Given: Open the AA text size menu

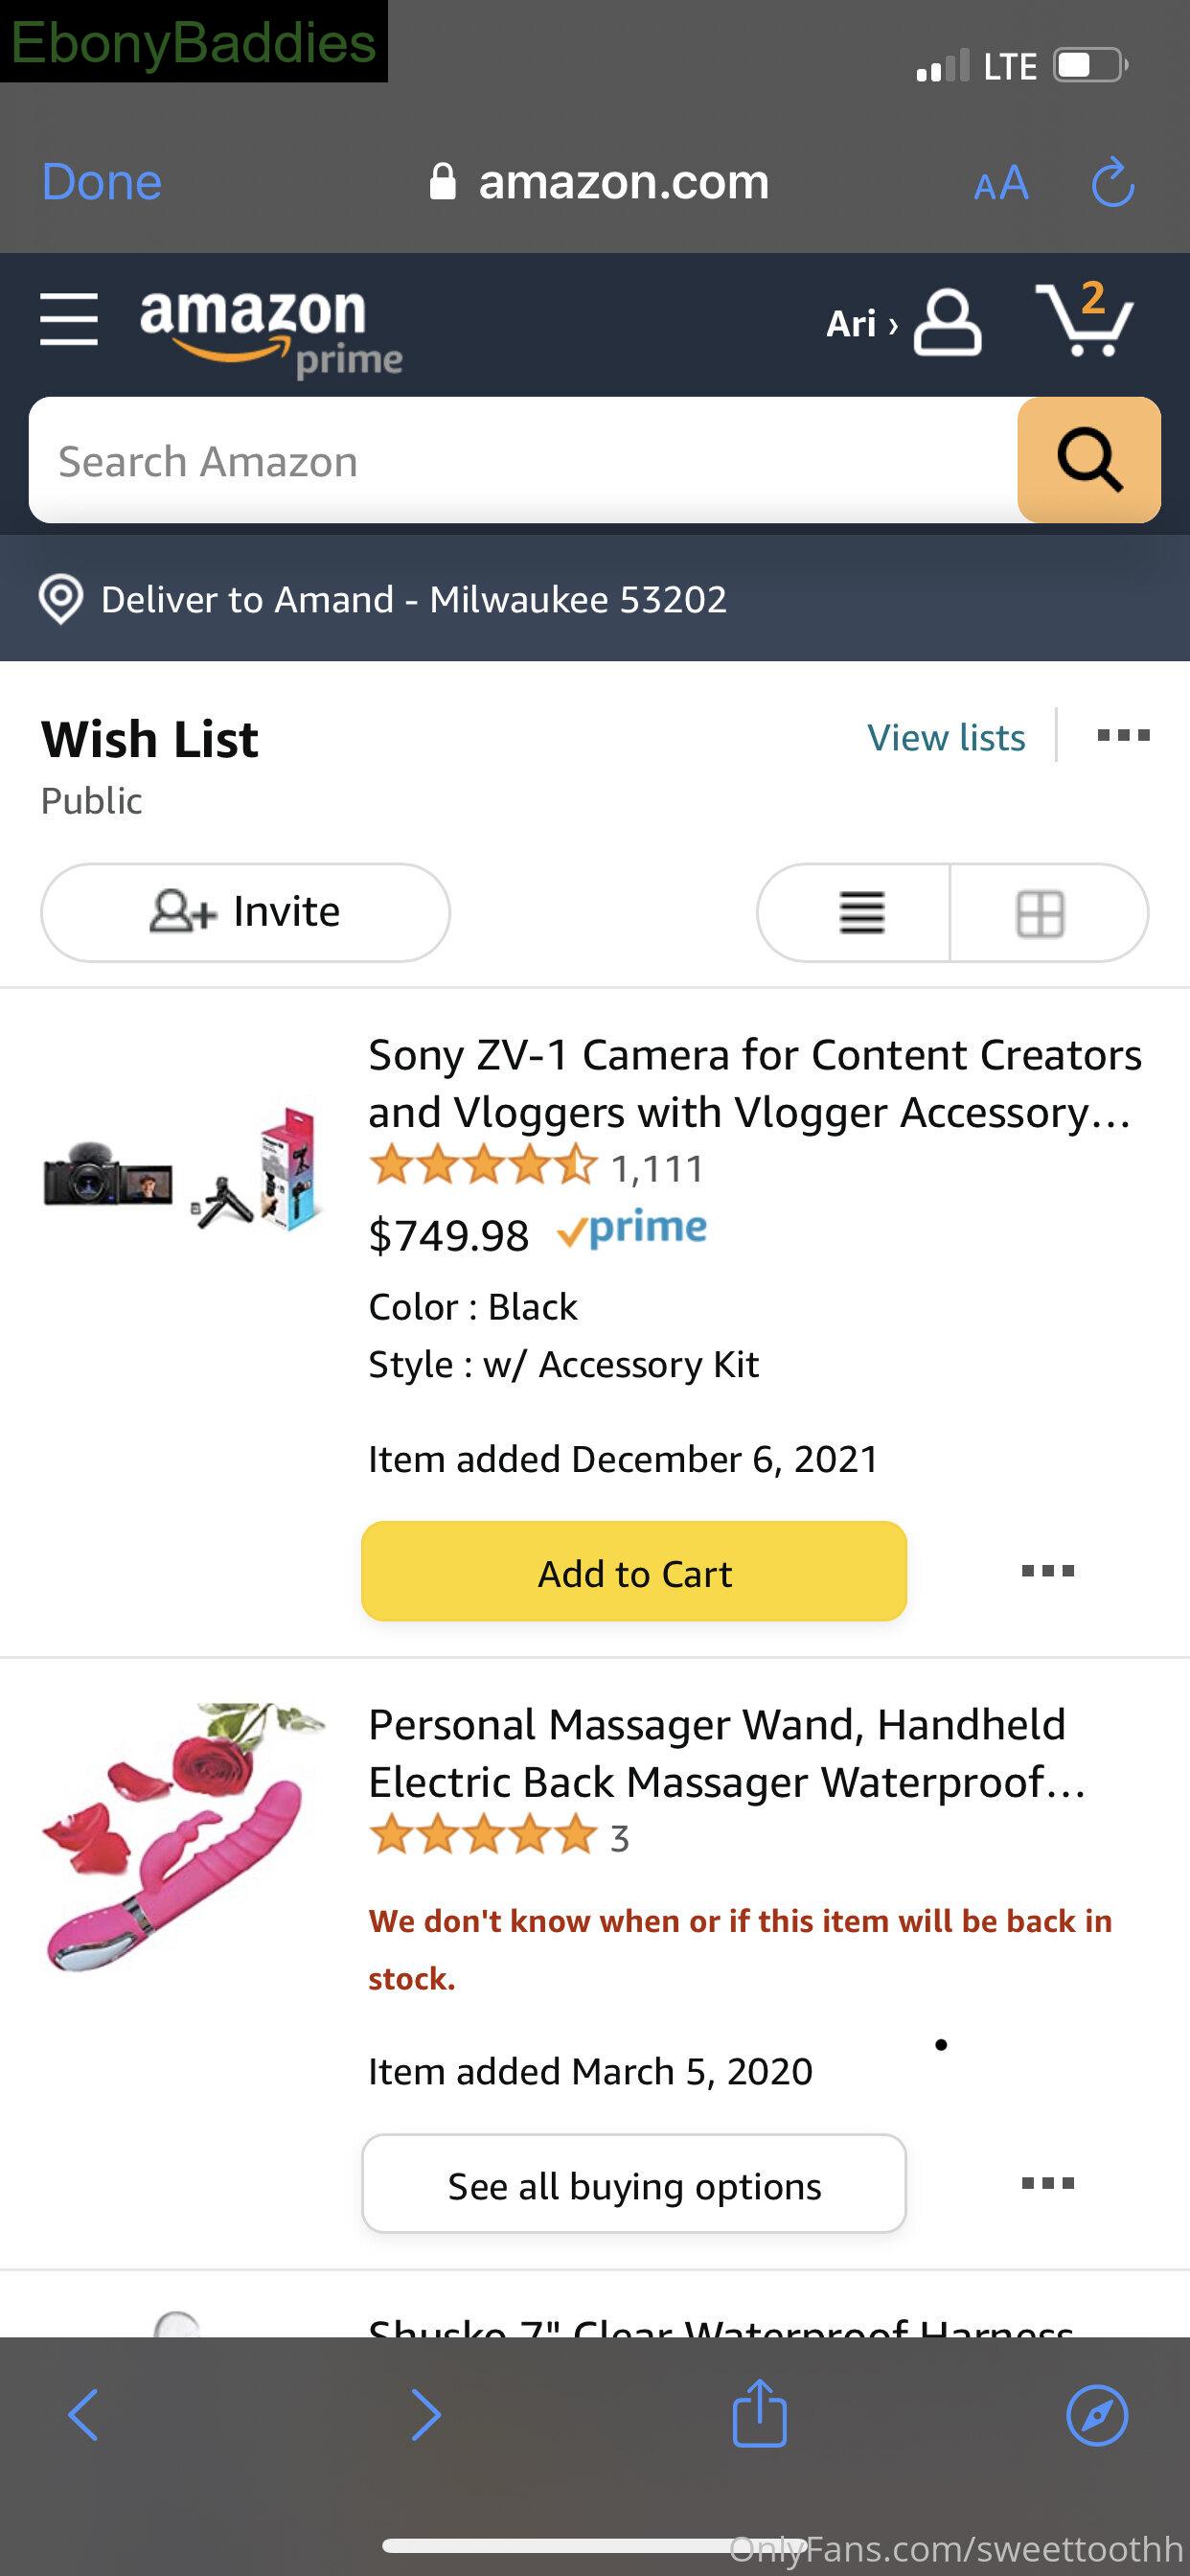Looking at the screenshot, I should click(1001, 184).
